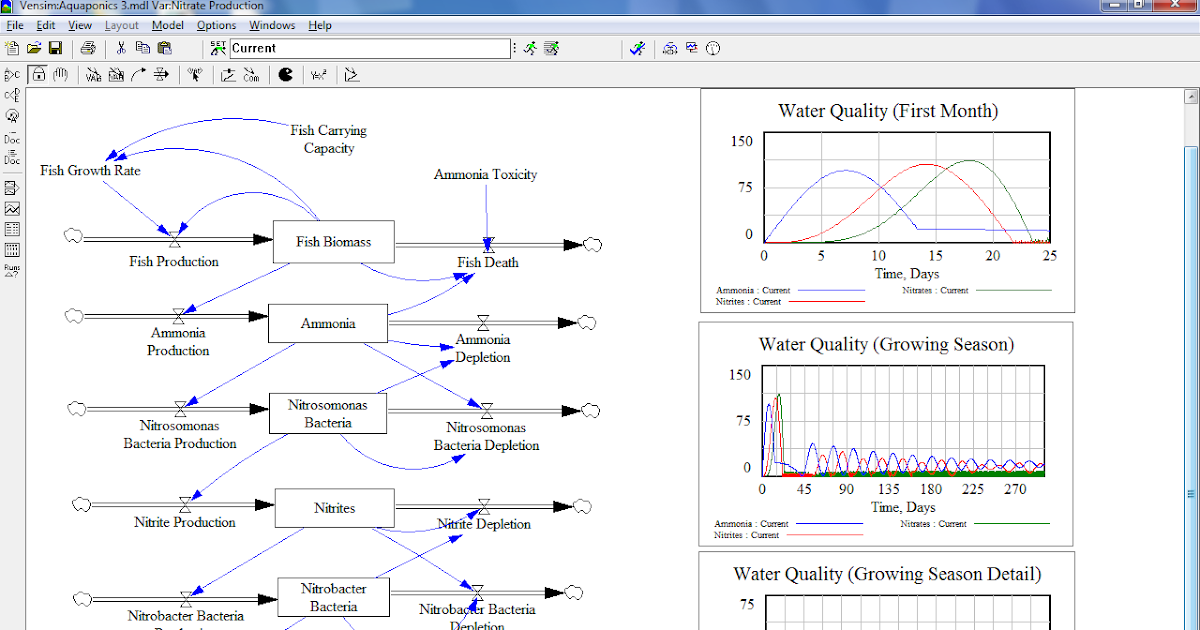The height and width of the screenshot is (630, 1200).
Task: Select the Arrow tool in the sketch toolbar
Action: [x=139, y=74]
